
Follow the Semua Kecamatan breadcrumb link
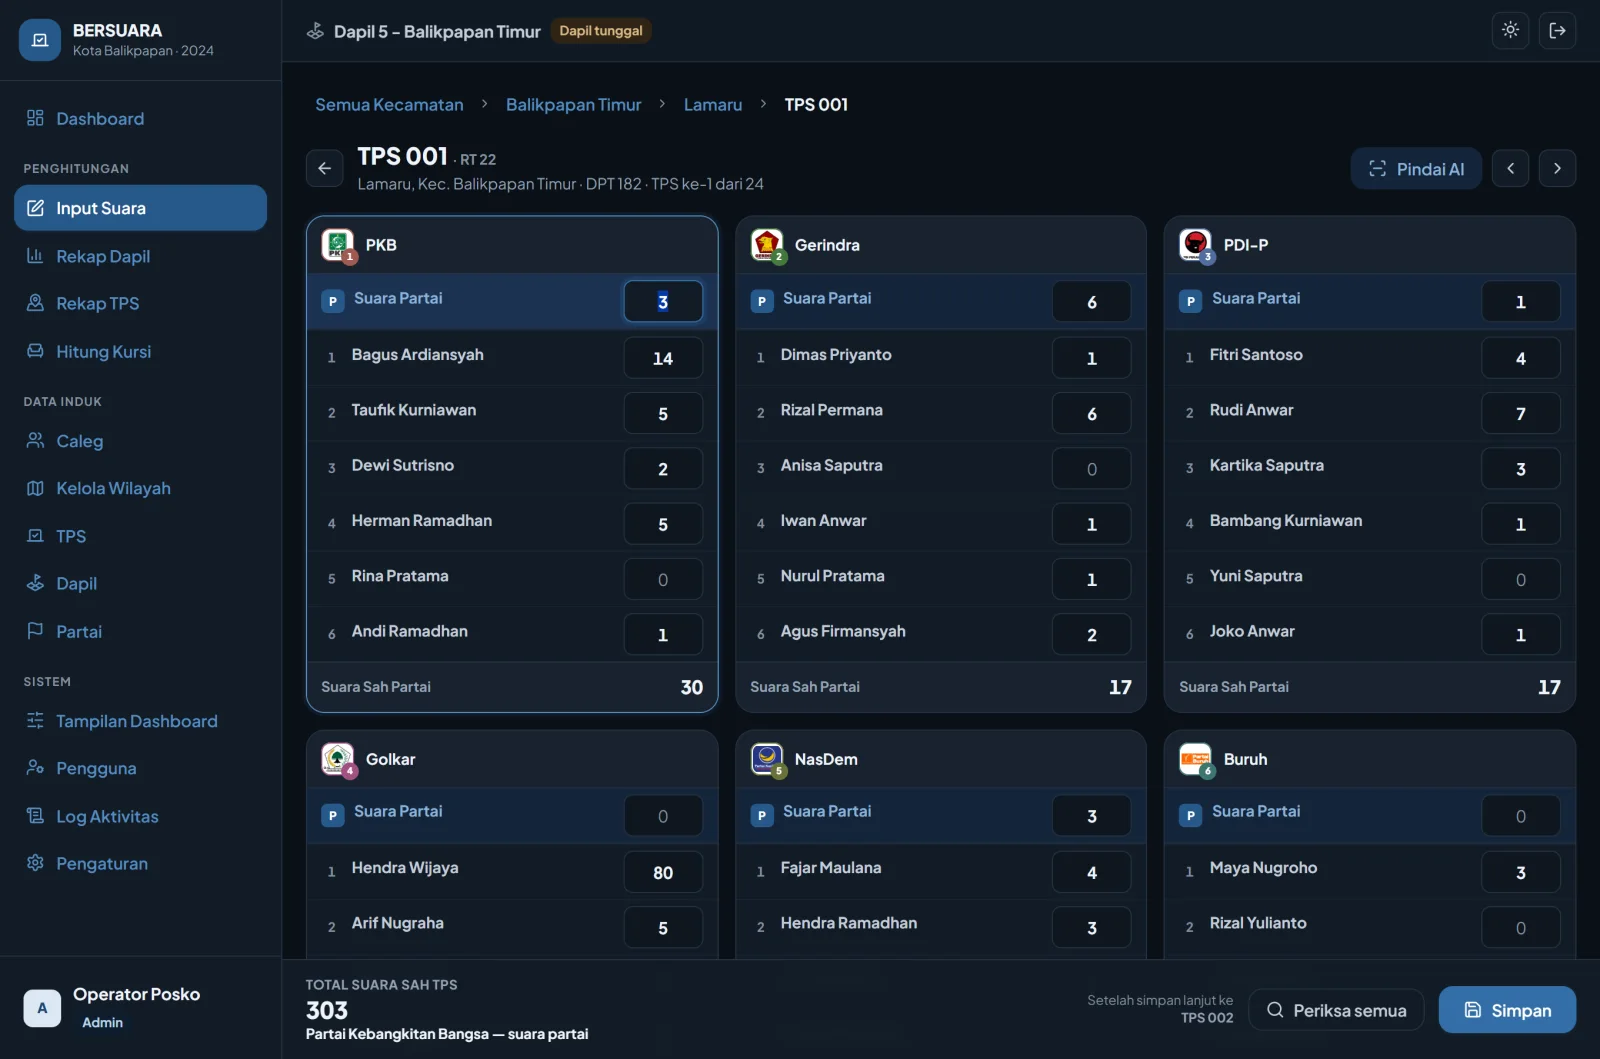point(389,104)
